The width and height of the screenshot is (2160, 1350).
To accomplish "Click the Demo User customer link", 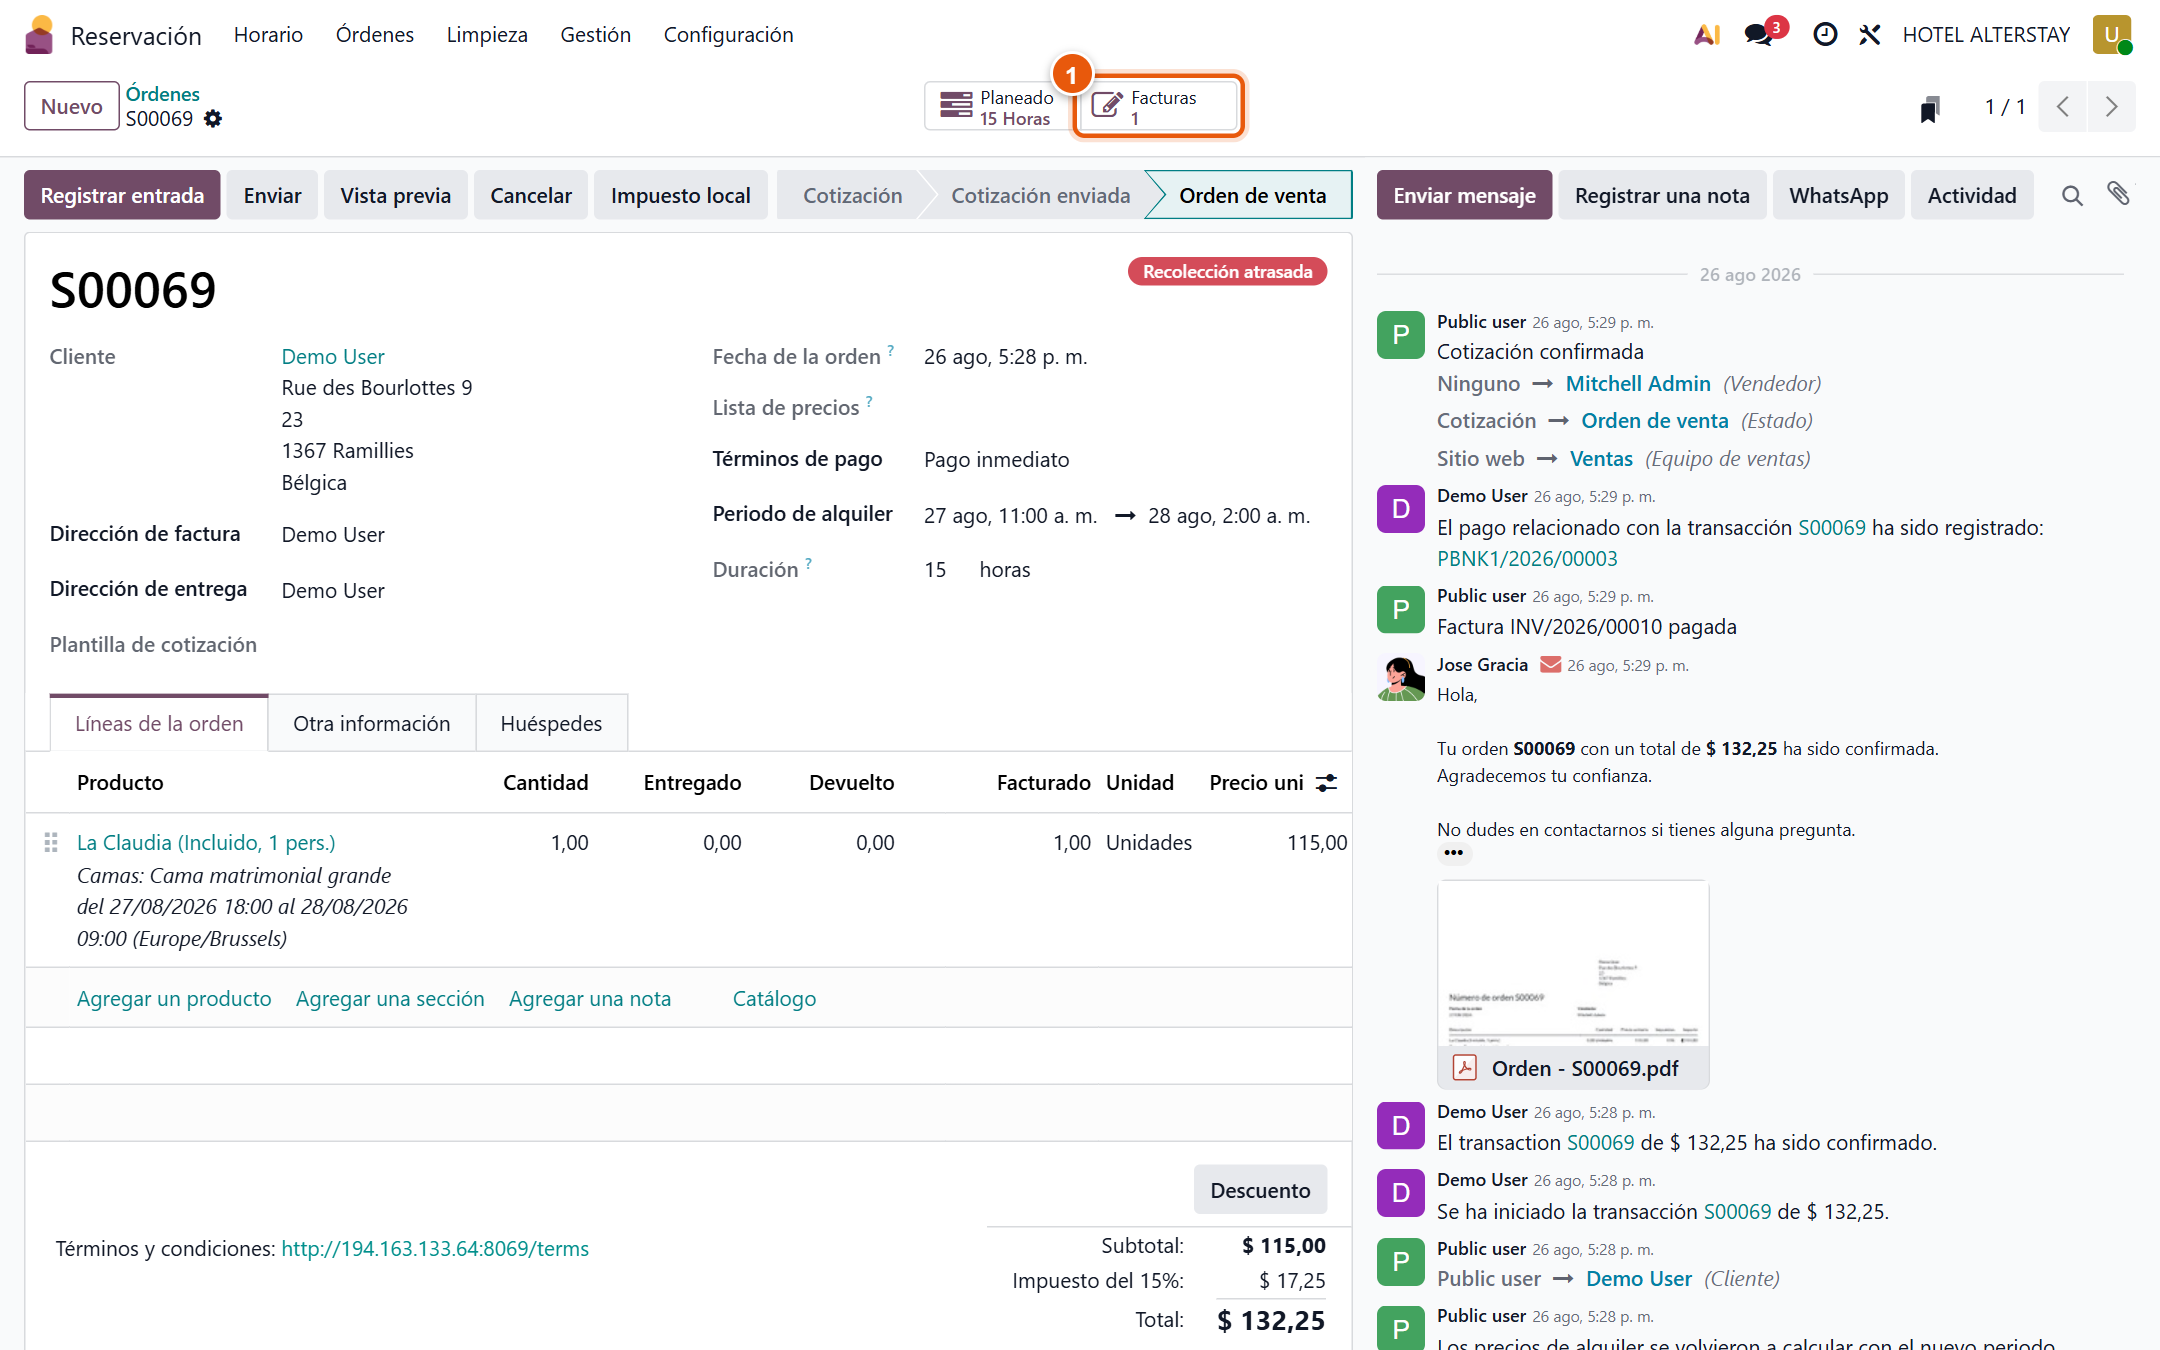I will 333,356.
